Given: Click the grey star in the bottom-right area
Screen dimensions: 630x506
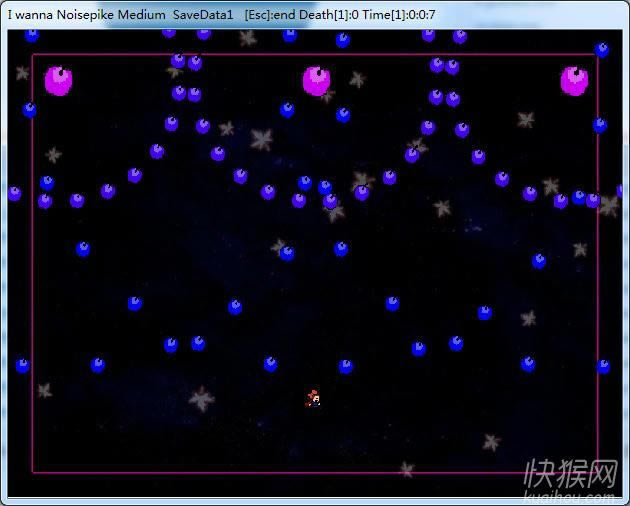Looking at the screenshot, I should [x=491, y=441].
